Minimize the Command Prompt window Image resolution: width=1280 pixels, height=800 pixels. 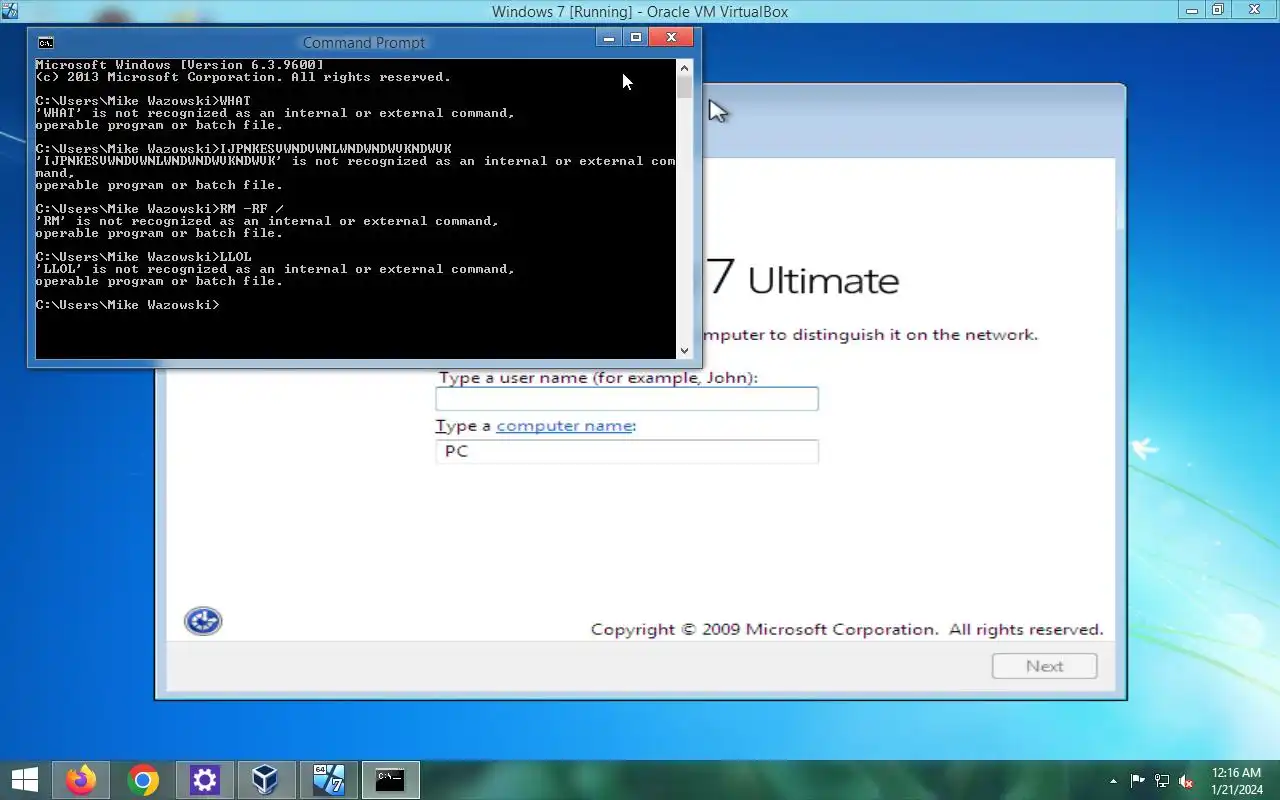pyautogui.click(x=609, y=38)
